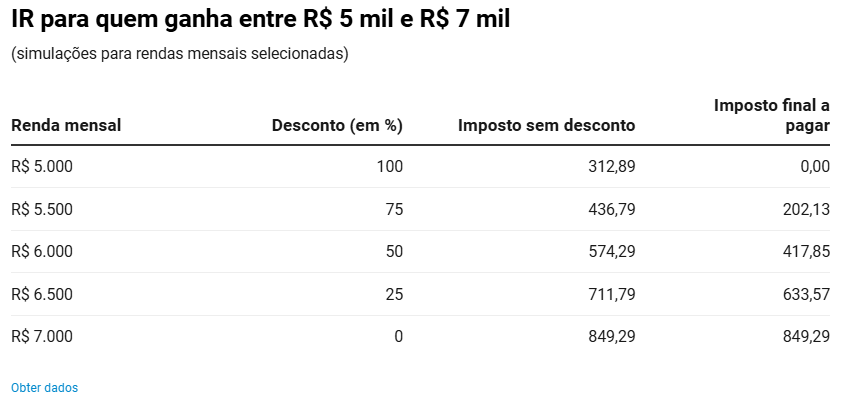Click the 417,85 final tax cell
853x400 pixels.
(806, 251)
